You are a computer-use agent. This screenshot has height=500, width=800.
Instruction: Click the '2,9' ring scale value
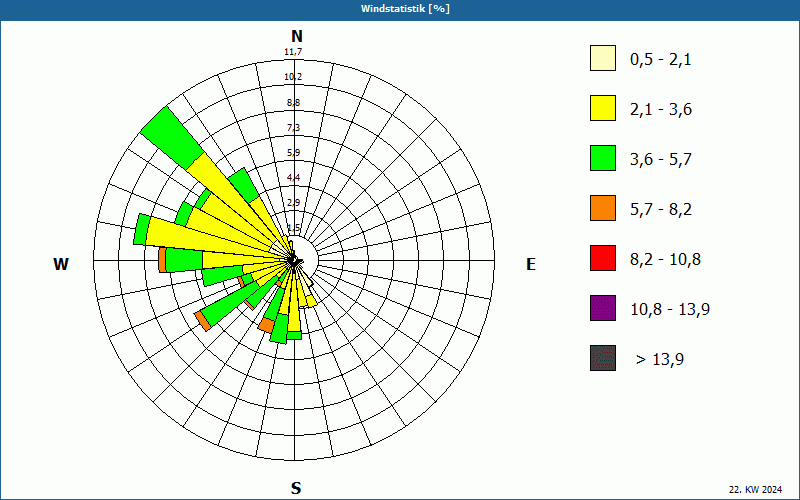coord(293,203)
